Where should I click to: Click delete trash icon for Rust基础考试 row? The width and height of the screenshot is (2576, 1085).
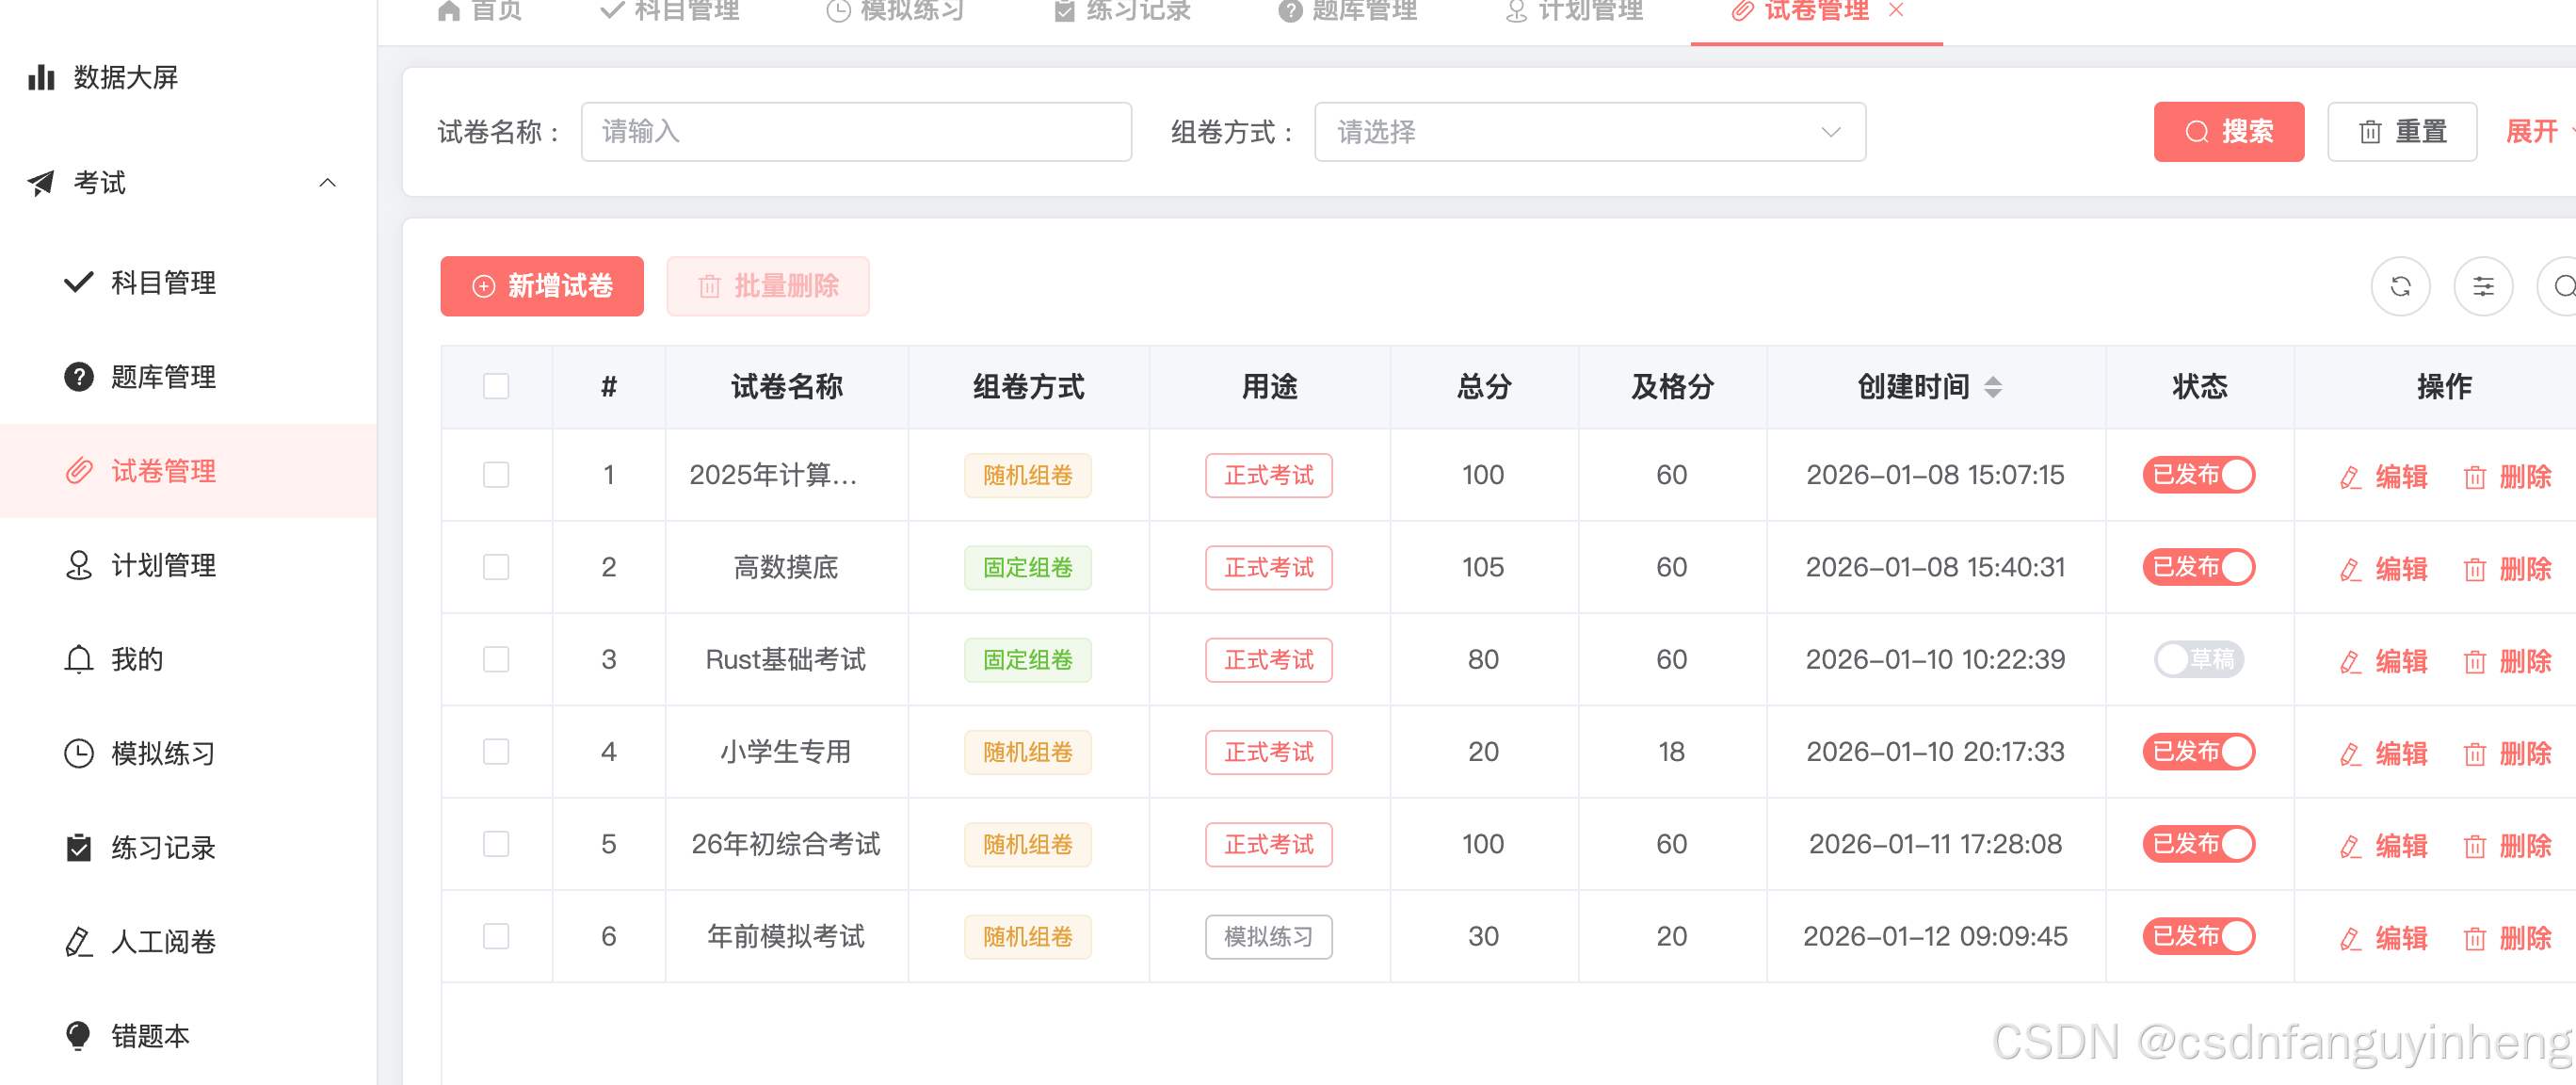(x=2474, y=662)
